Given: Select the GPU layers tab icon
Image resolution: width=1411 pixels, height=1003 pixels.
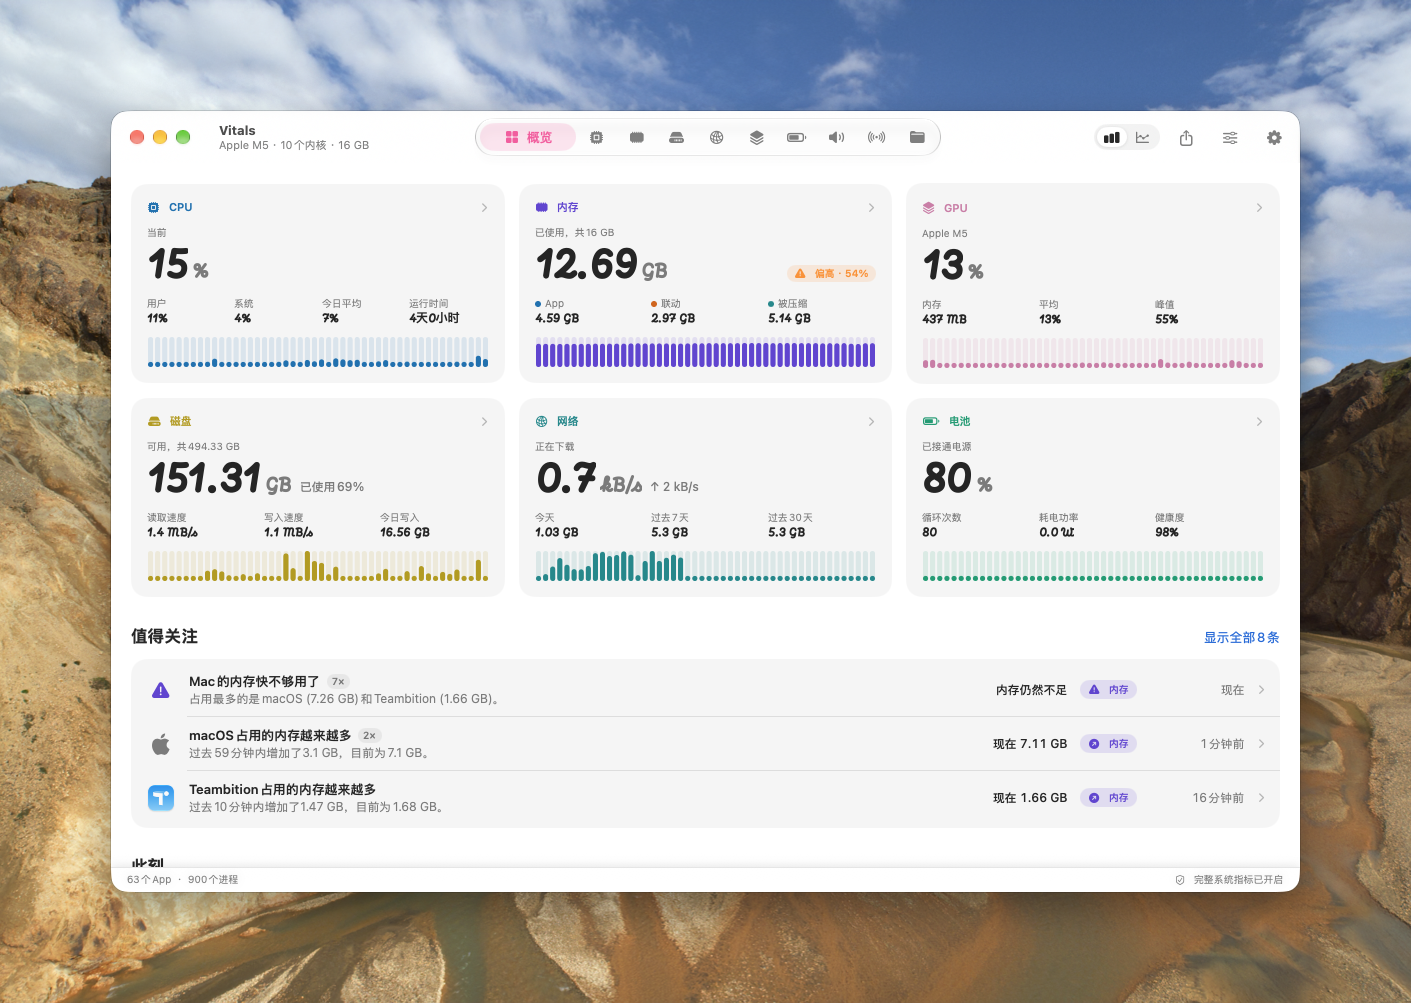Looking at the screenshot, I should [756, 137].
